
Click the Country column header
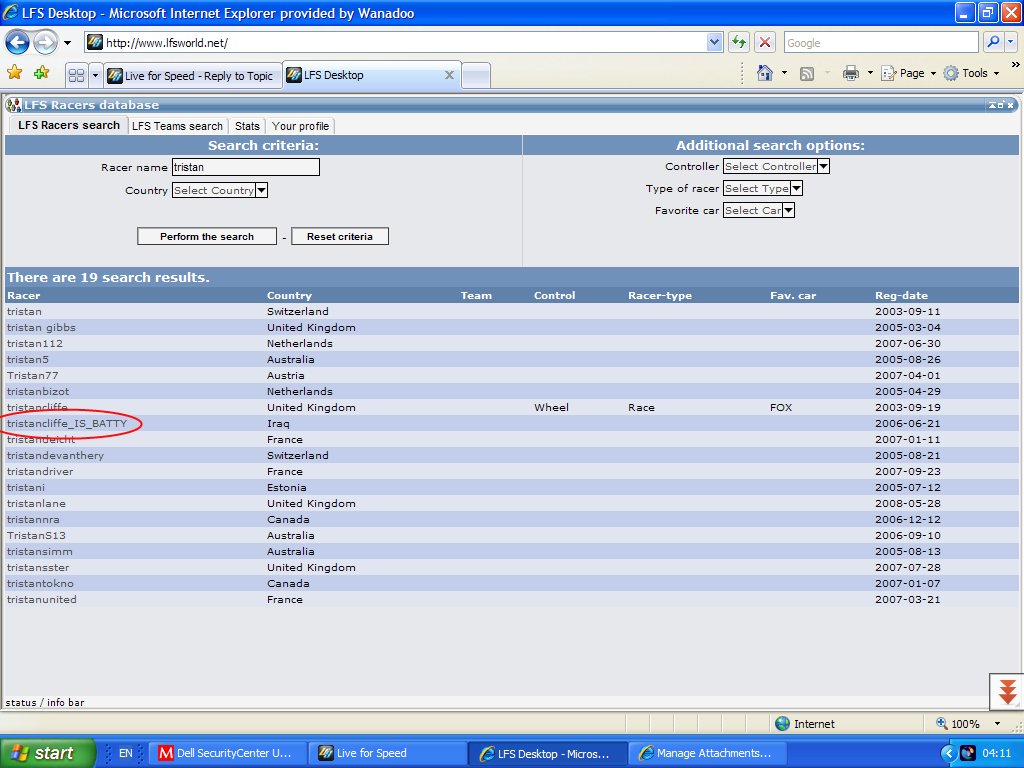289,296
